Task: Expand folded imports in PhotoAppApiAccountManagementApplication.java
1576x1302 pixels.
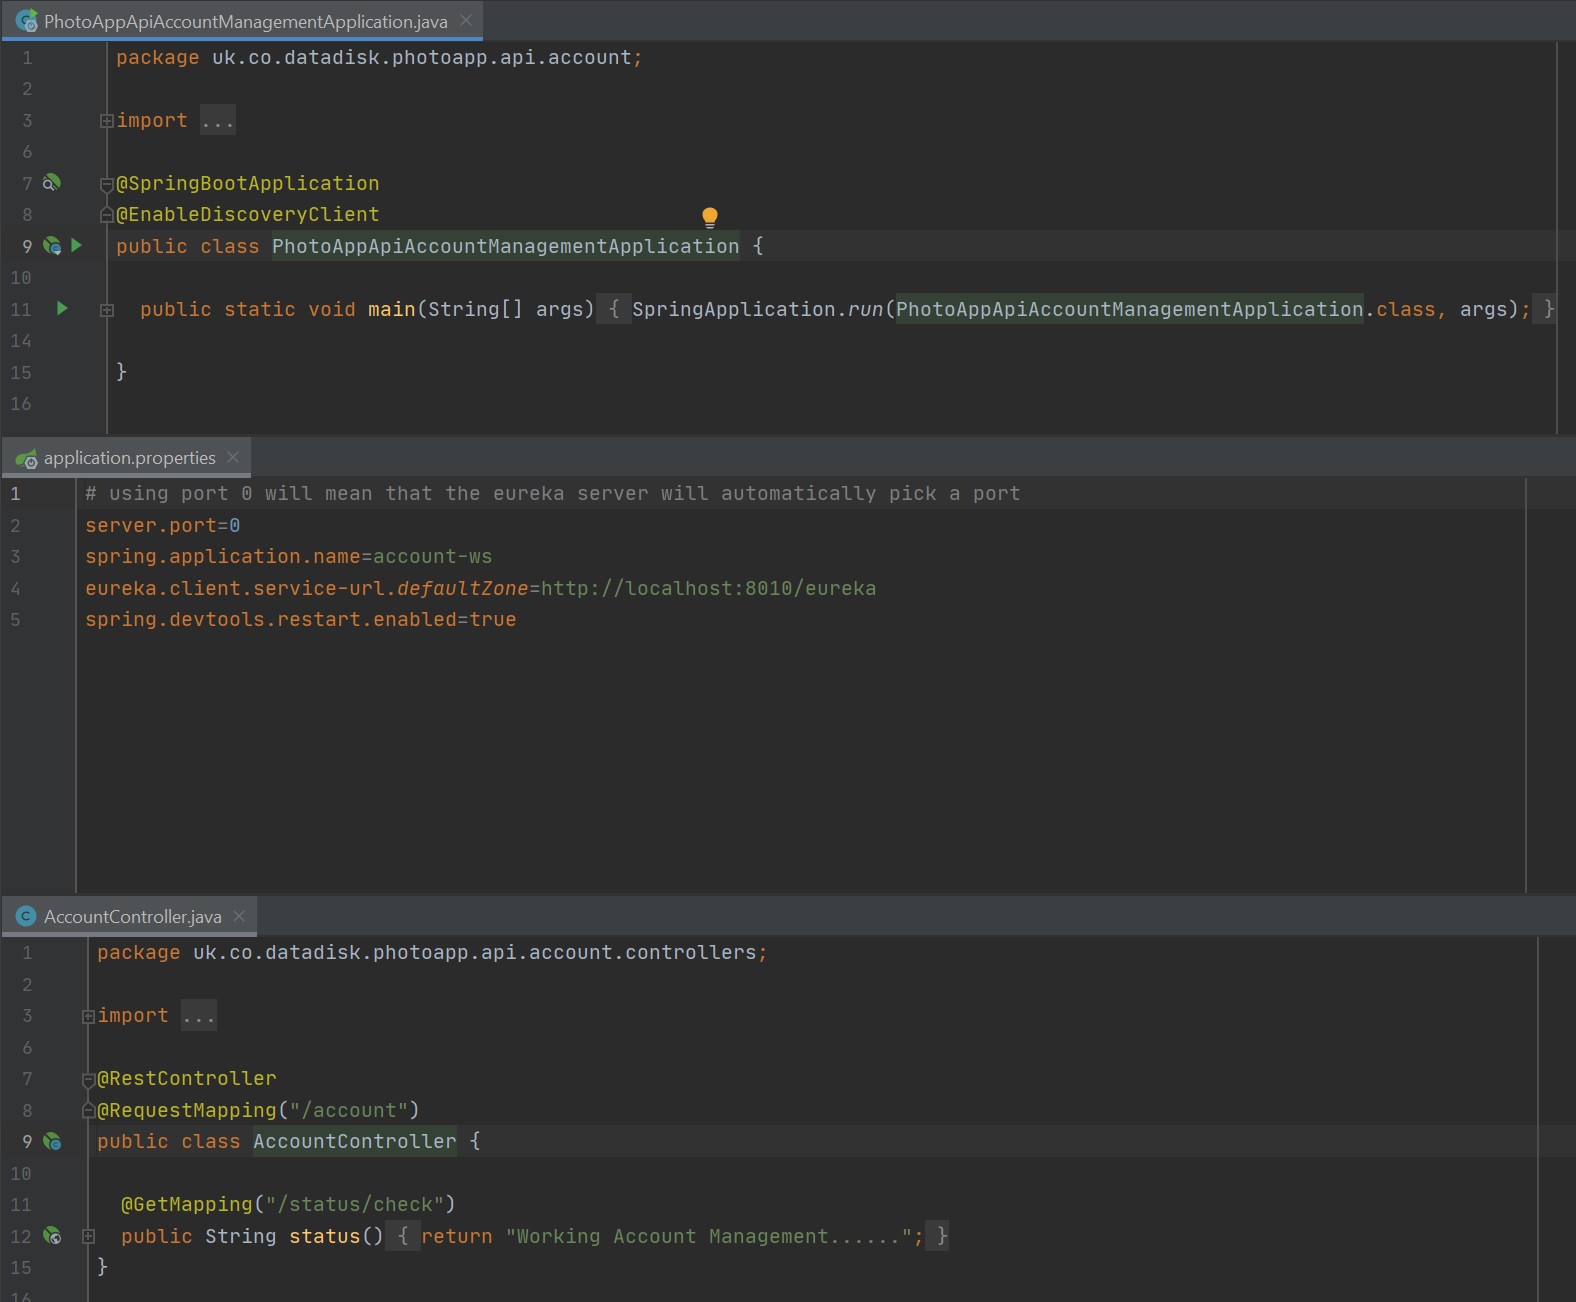Action: coord(106,121)
